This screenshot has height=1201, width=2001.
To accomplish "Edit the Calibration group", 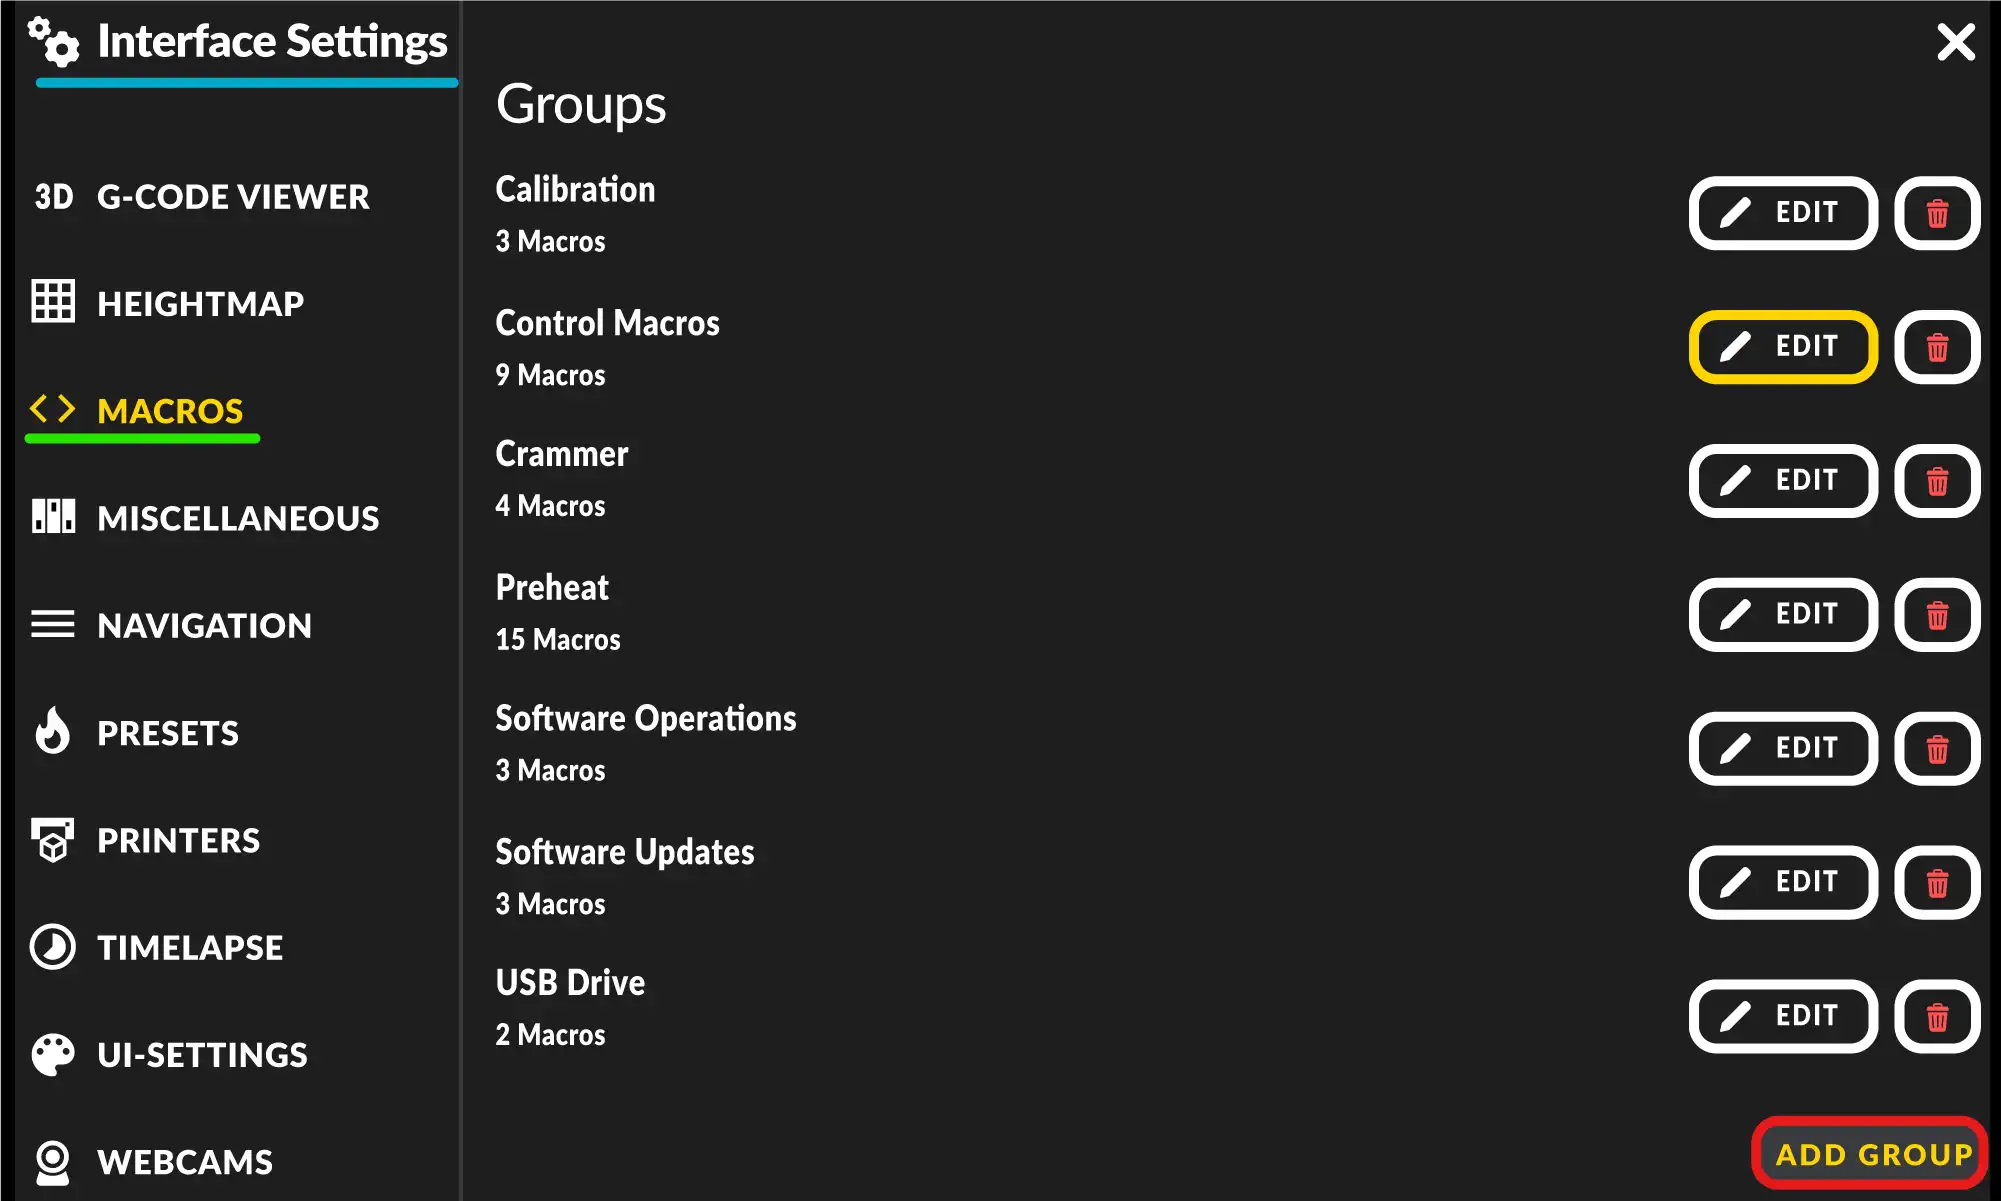I will click(1782, 213).
